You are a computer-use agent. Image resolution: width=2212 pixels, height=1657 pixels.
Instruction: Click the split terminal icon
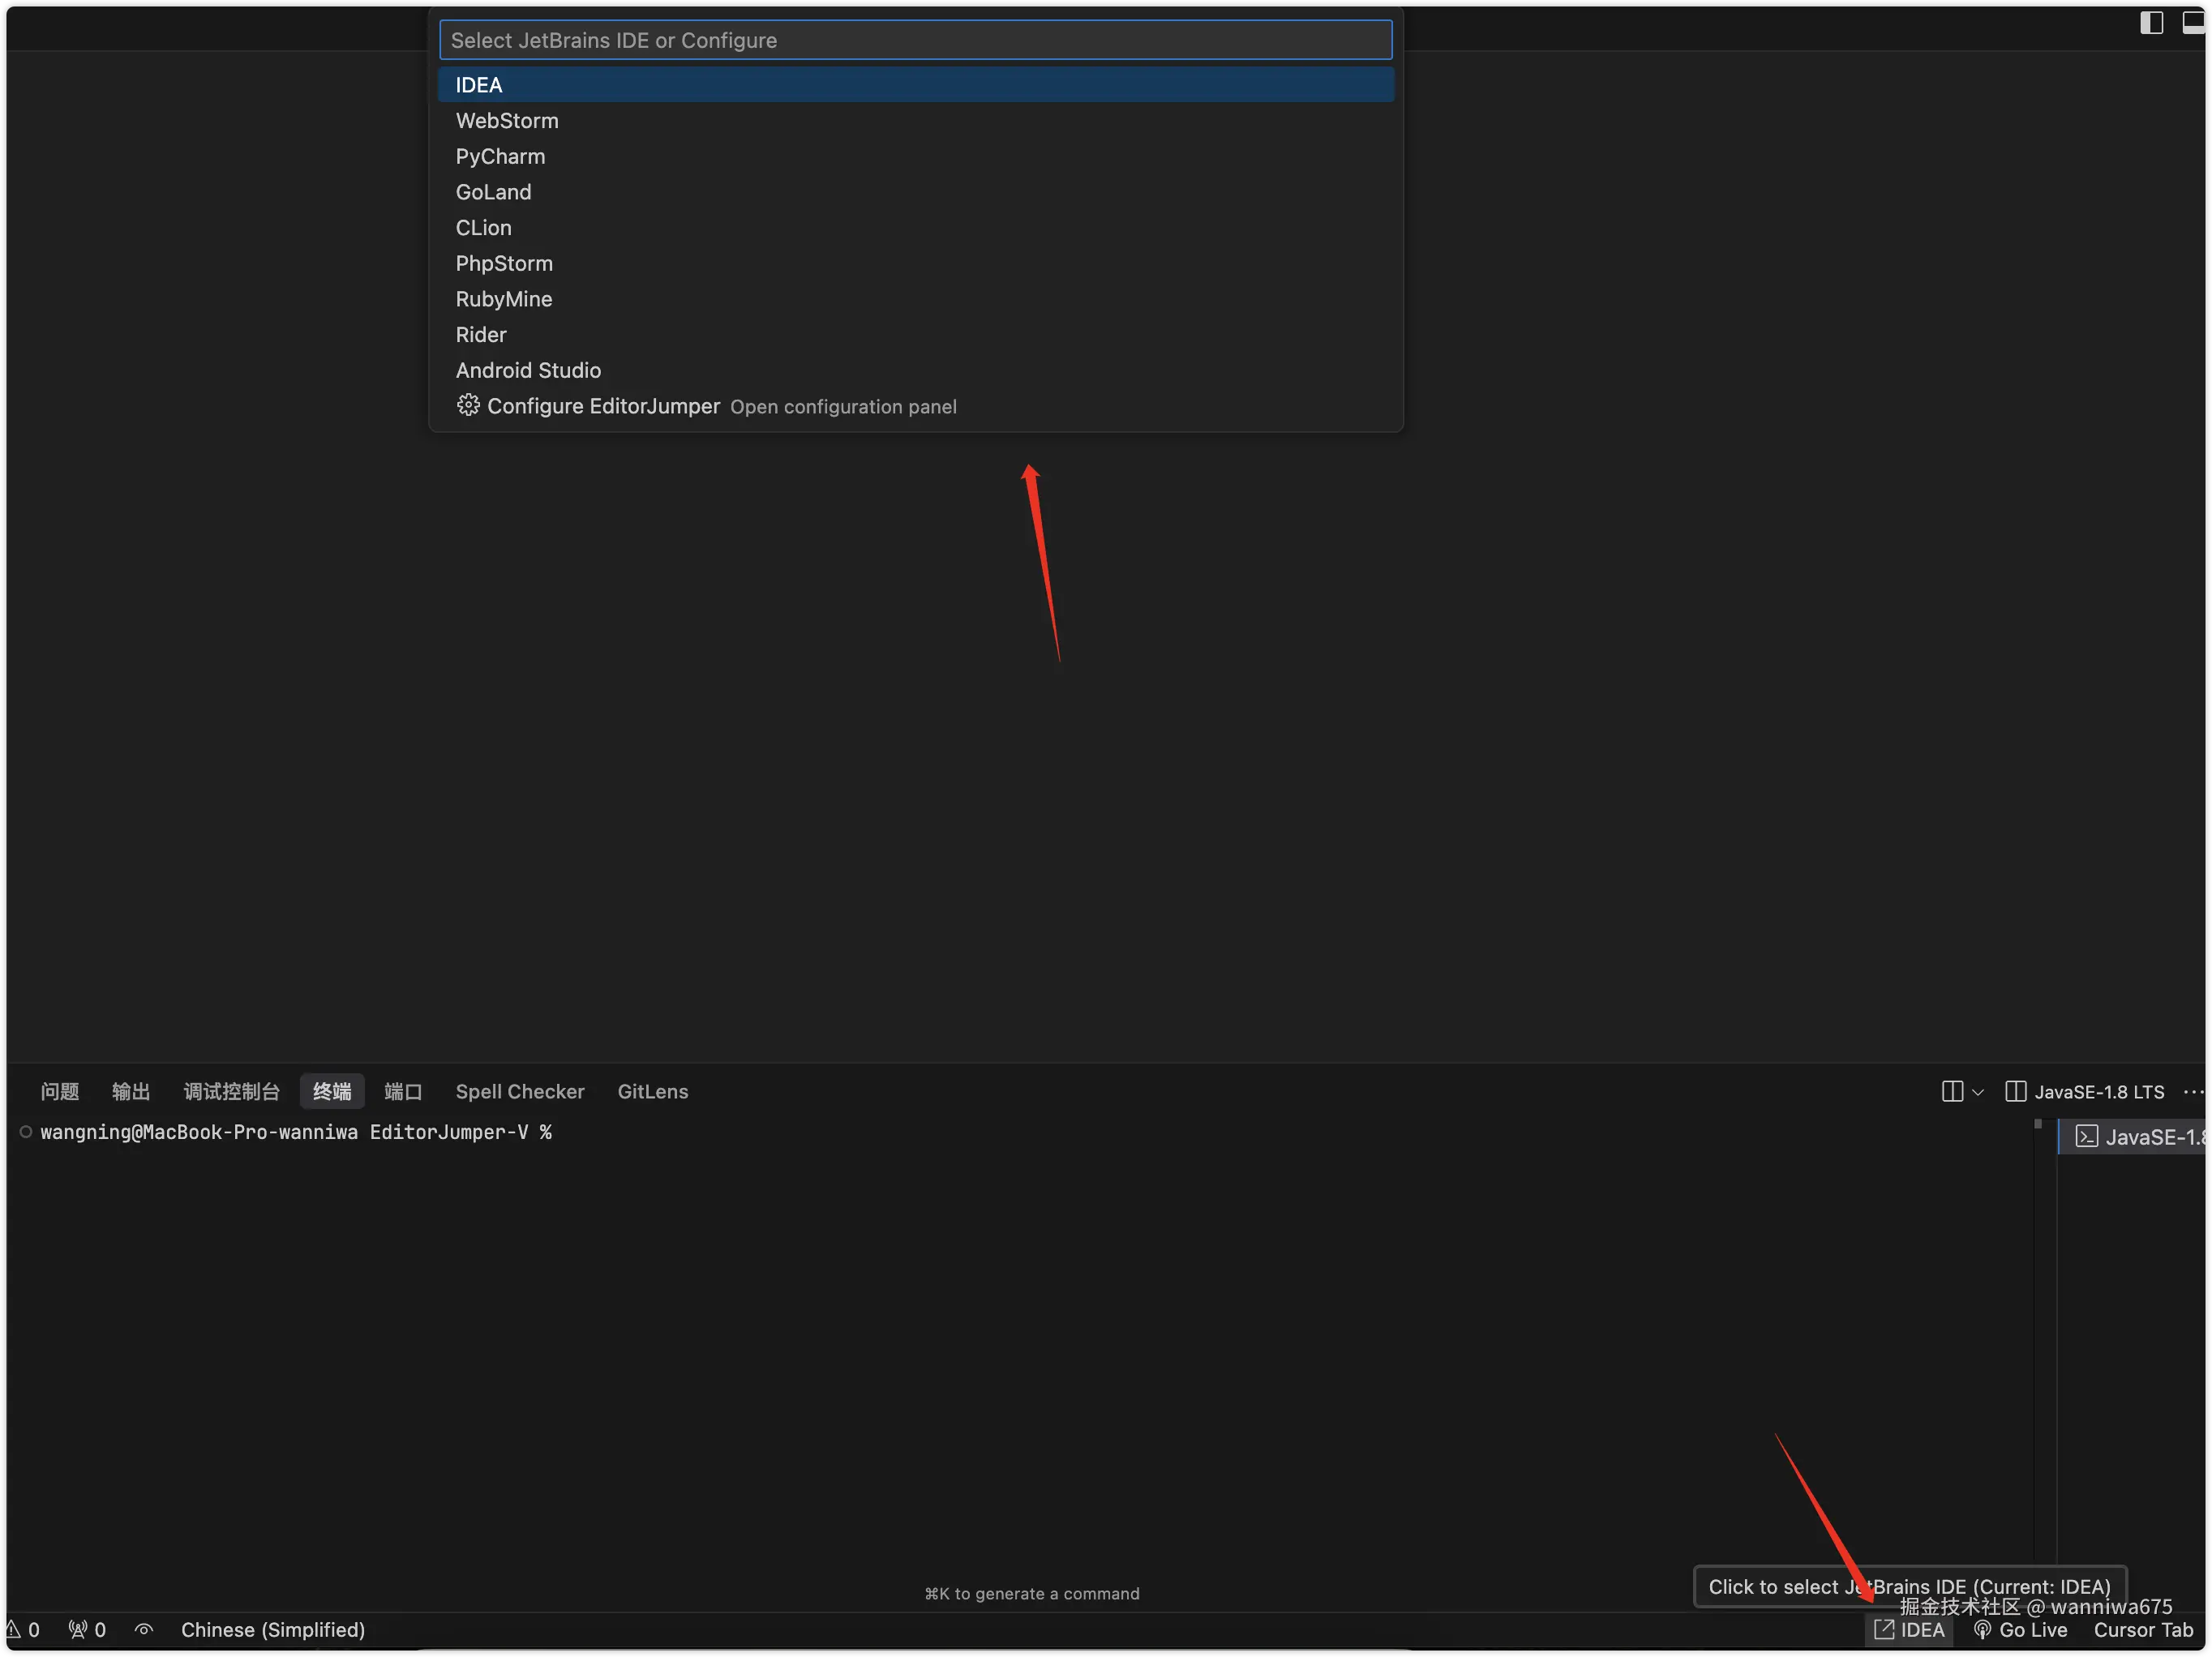1952,1091
